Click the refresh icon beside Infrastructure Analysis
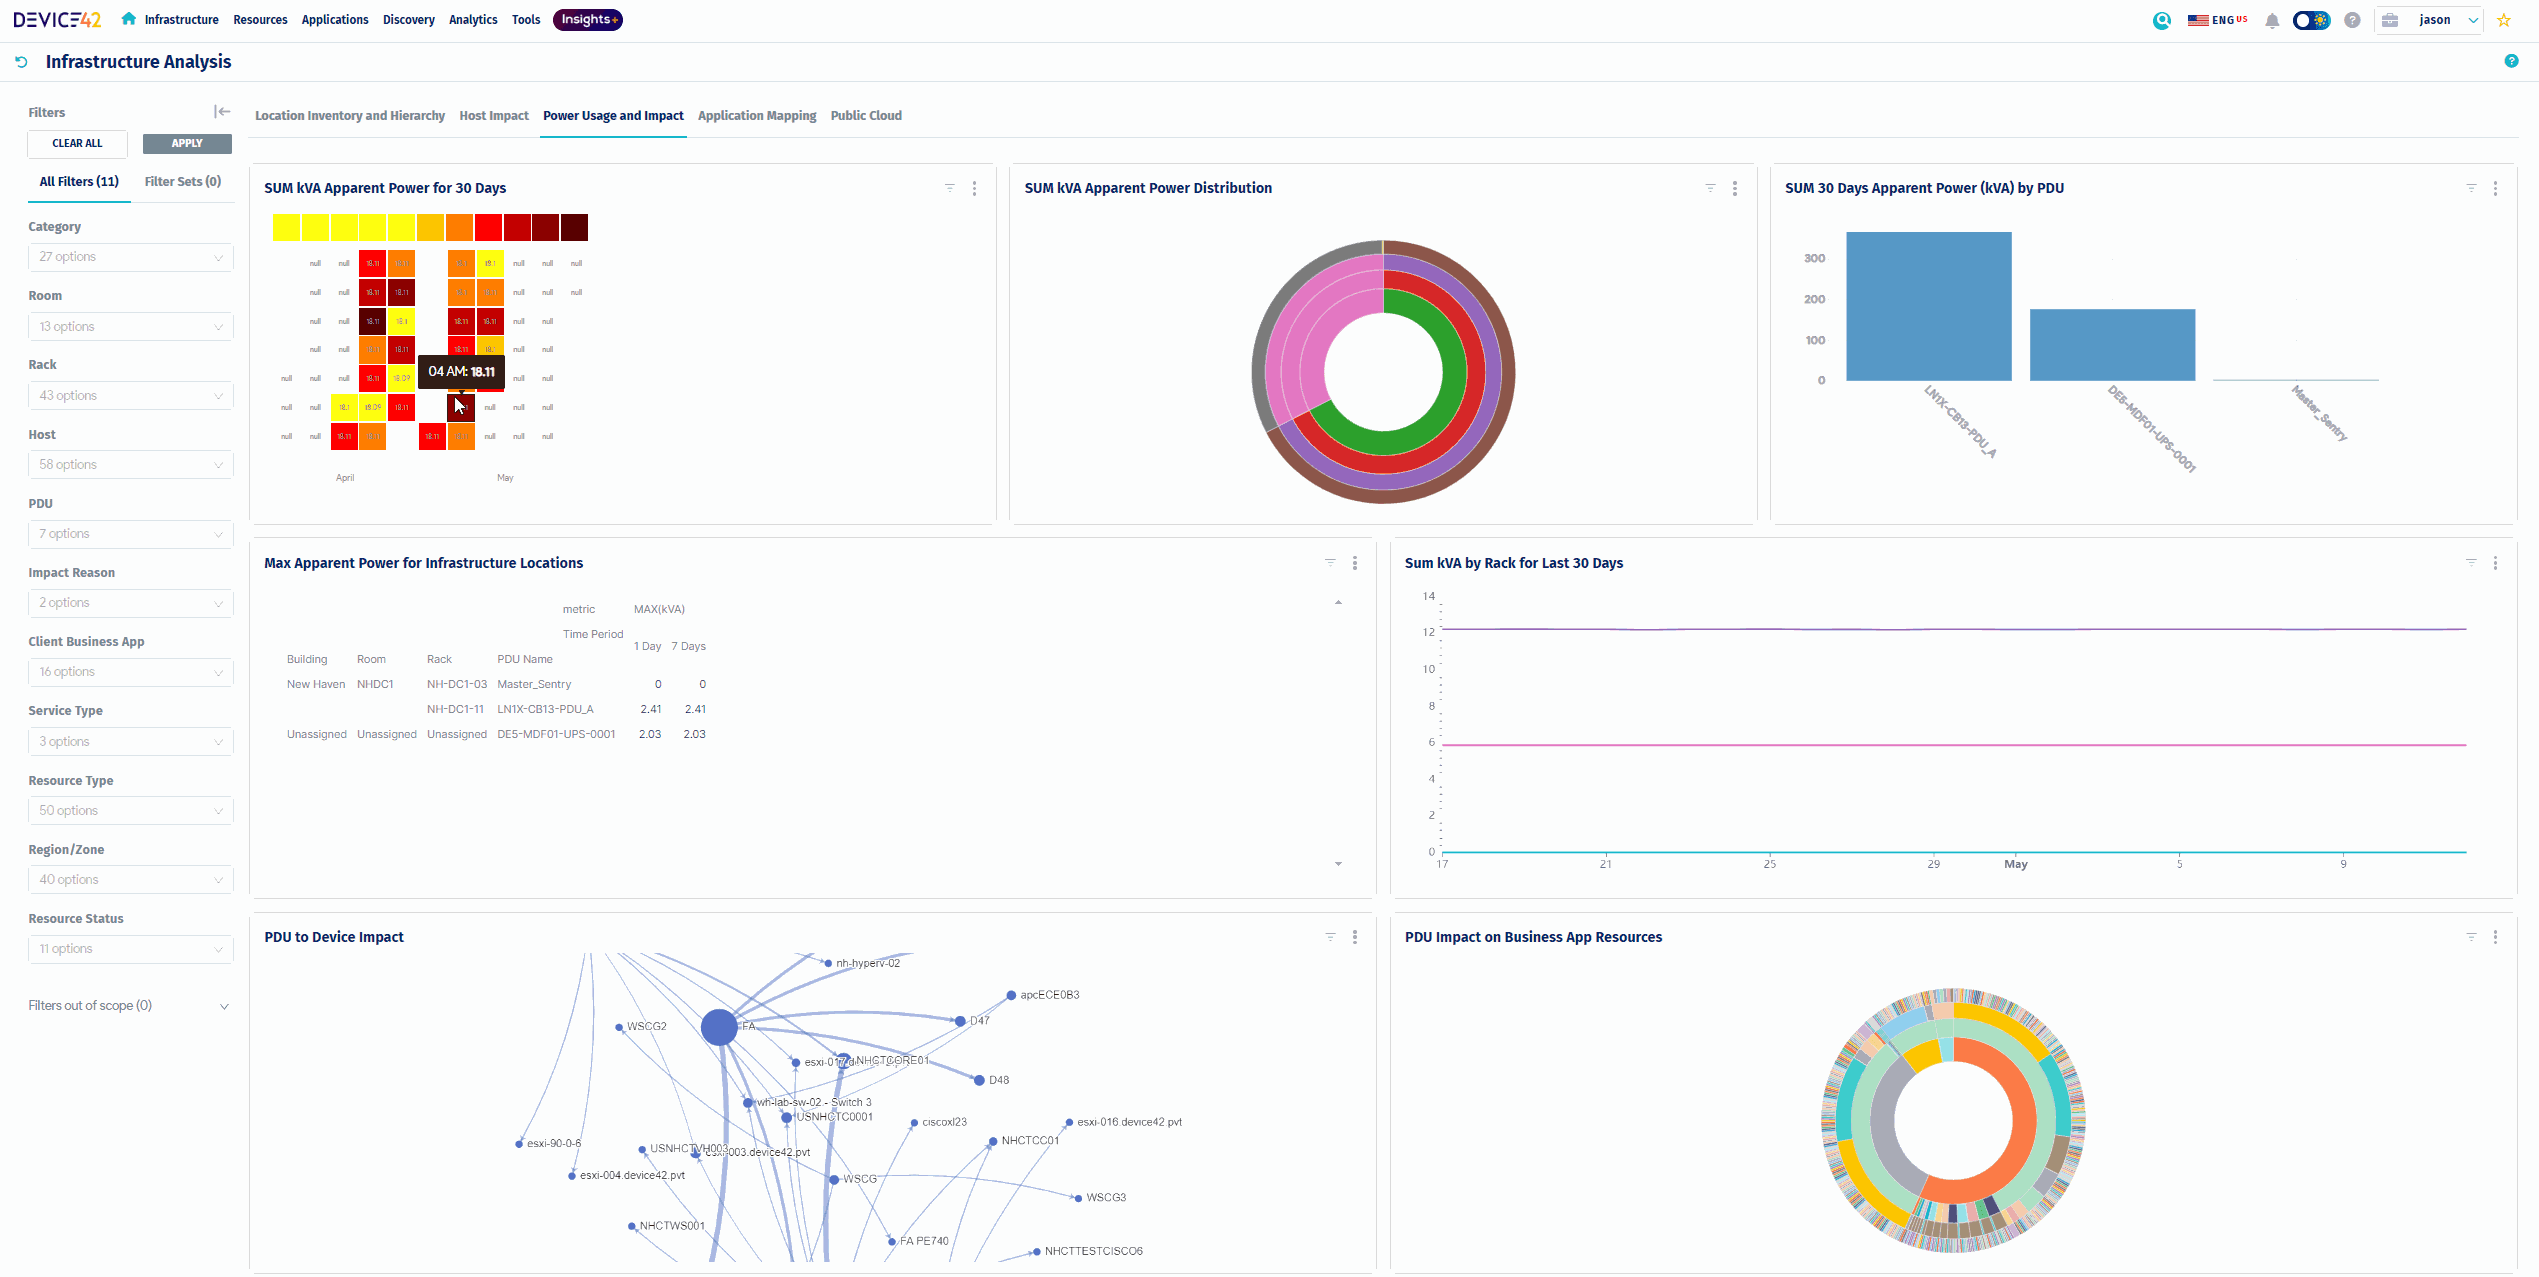2539x1277 pixels. tap(21, 62)
